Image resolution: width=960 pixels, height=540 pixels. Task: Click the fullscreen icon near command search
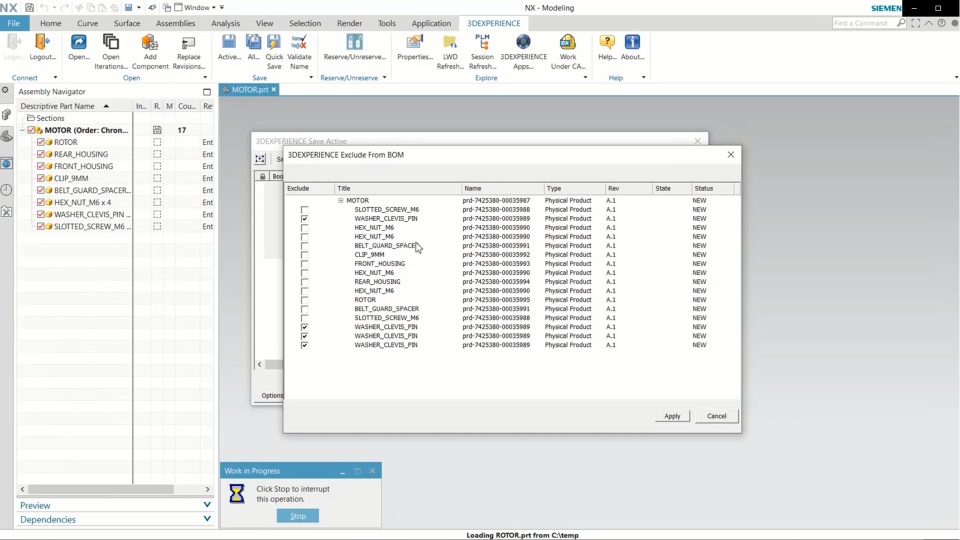coord(915,23)
